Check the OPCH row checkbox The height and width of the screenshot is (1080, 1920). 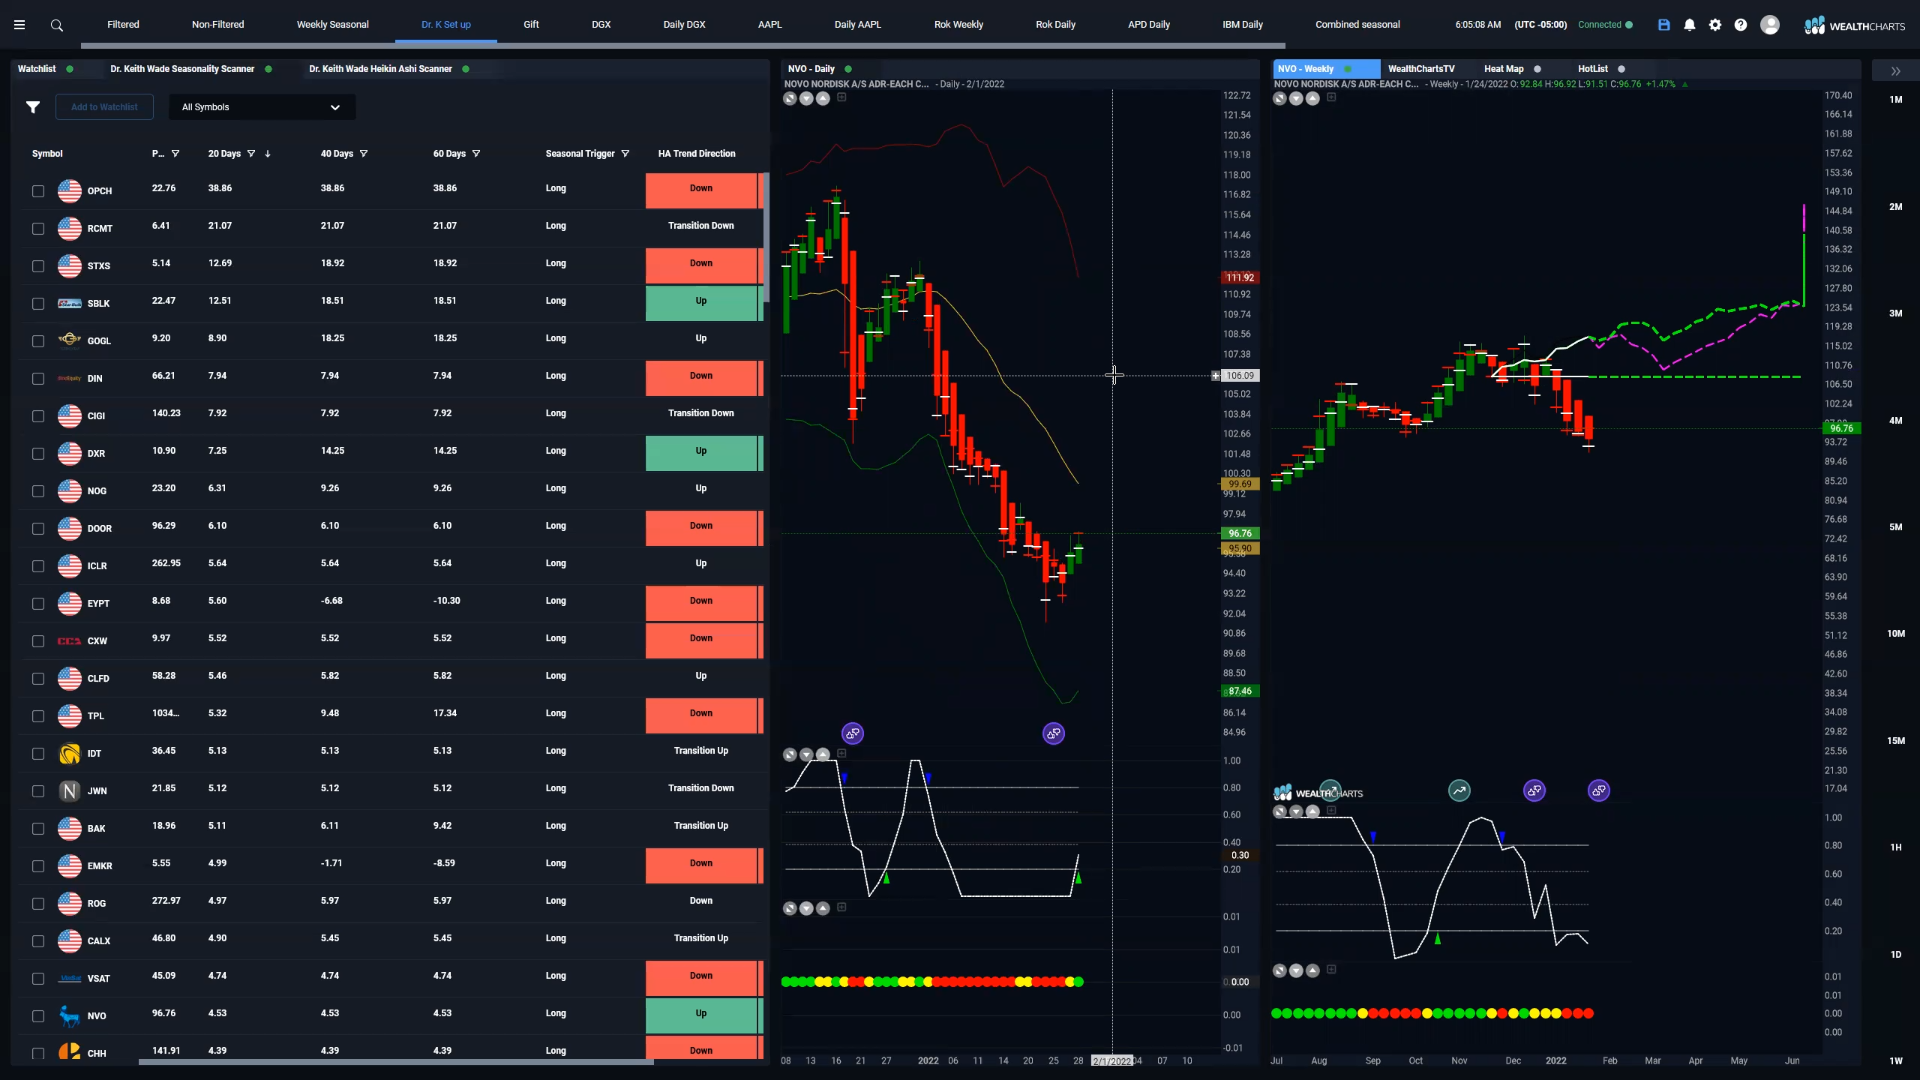point(38,191)
